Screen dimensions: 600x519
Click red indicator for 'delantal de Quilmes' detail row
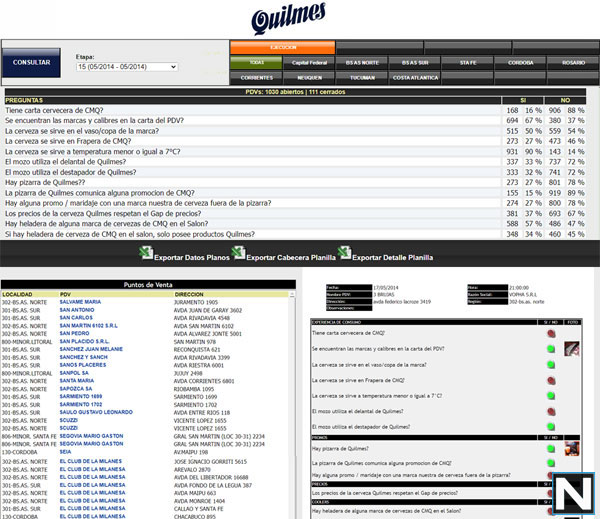(551, 411)
